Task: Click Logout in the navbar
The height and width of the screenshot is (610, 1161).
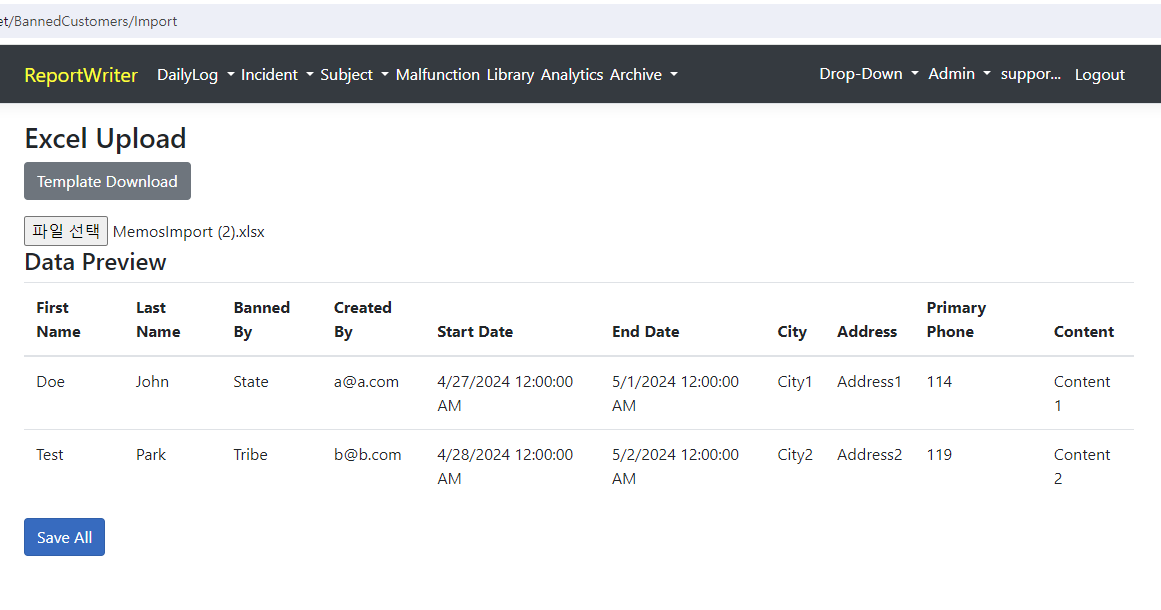Action: [1099, 74]
